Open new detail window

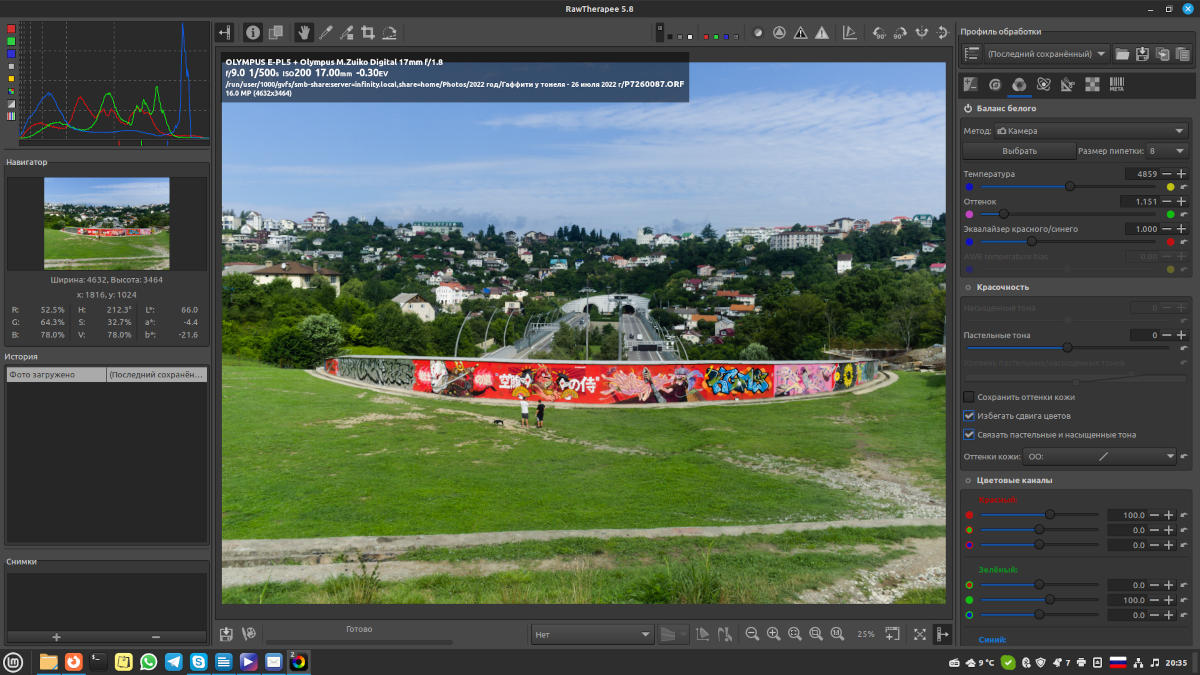tap(892, 634)
